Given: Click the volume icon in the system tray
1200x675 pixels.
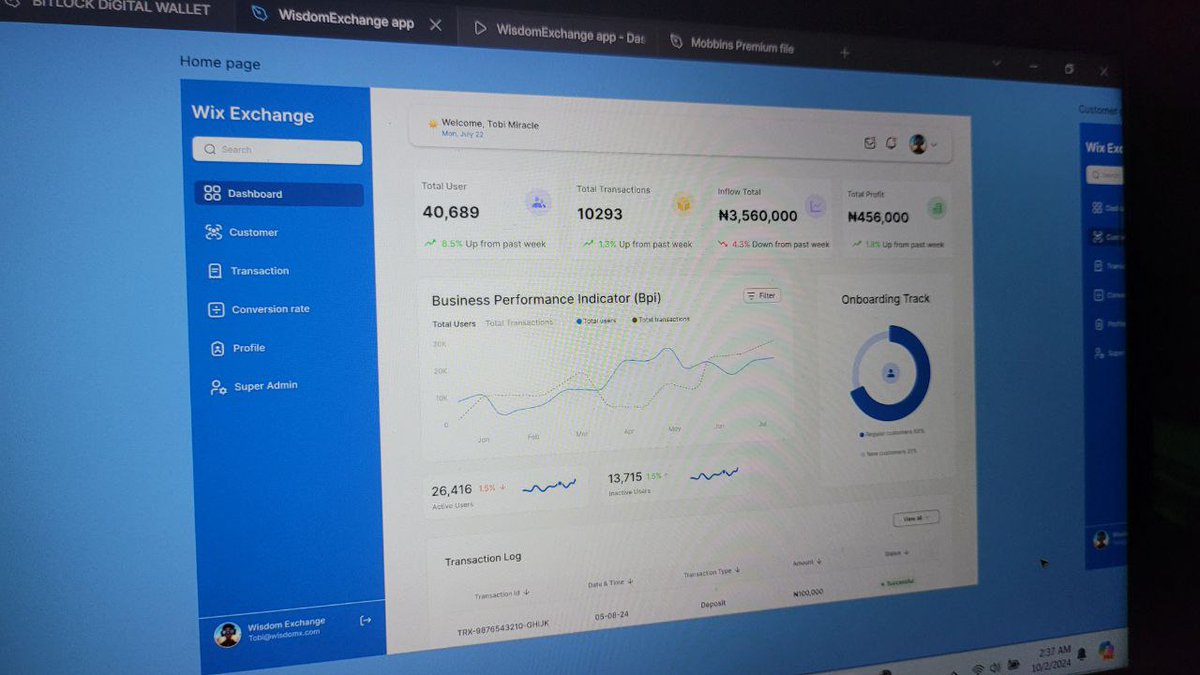Looking at the screenshot, I should pyautogui.click(x=995, y=667).
